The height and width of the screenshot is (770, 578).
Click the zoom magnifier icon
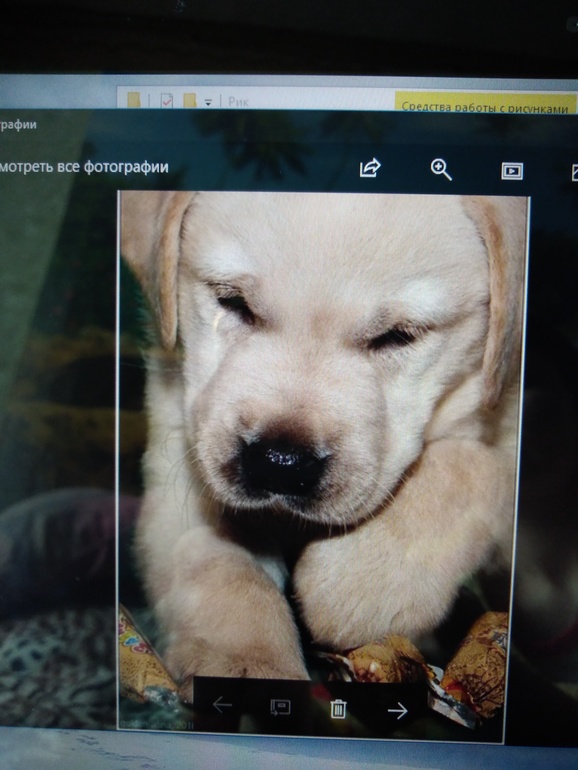click(441, 170)
